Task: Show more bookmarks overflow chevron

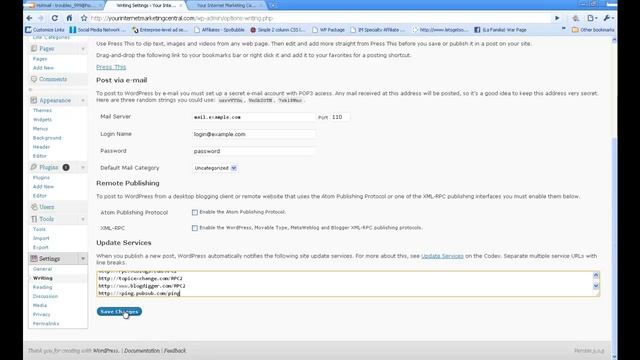Action: pos(564,29)
